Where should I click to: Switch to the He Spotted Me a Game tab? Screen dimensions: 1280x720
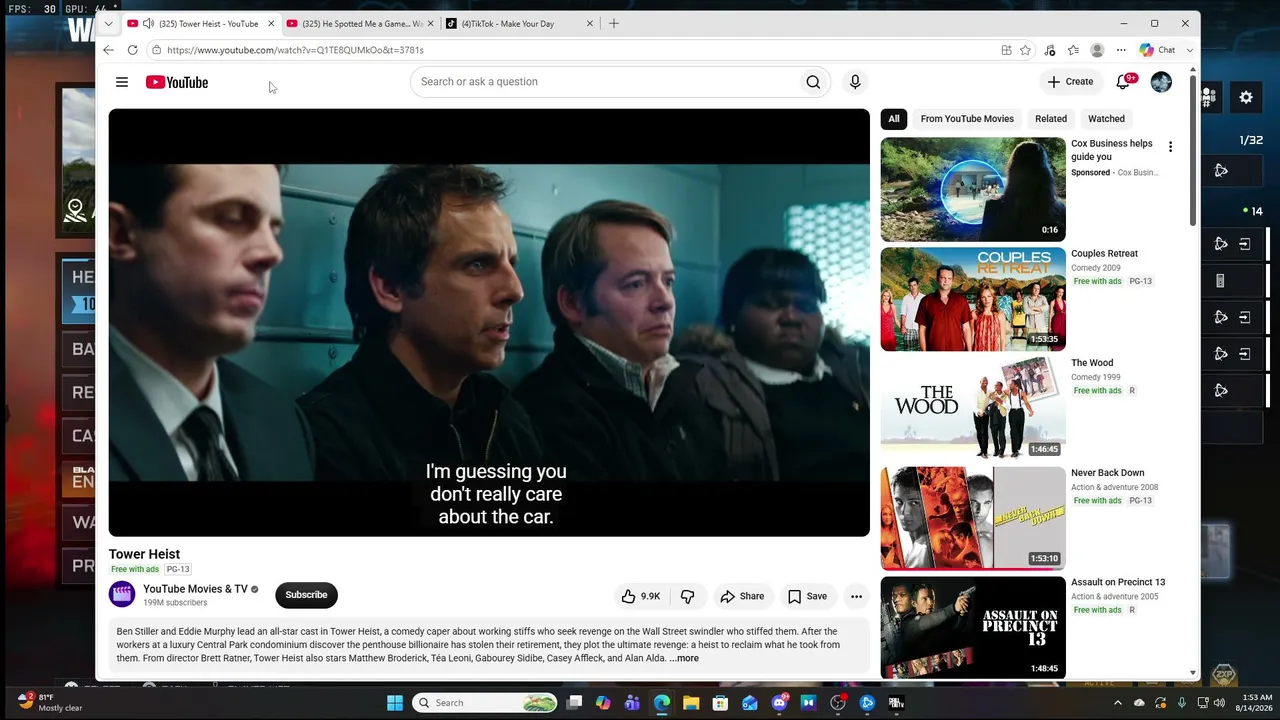361,23
